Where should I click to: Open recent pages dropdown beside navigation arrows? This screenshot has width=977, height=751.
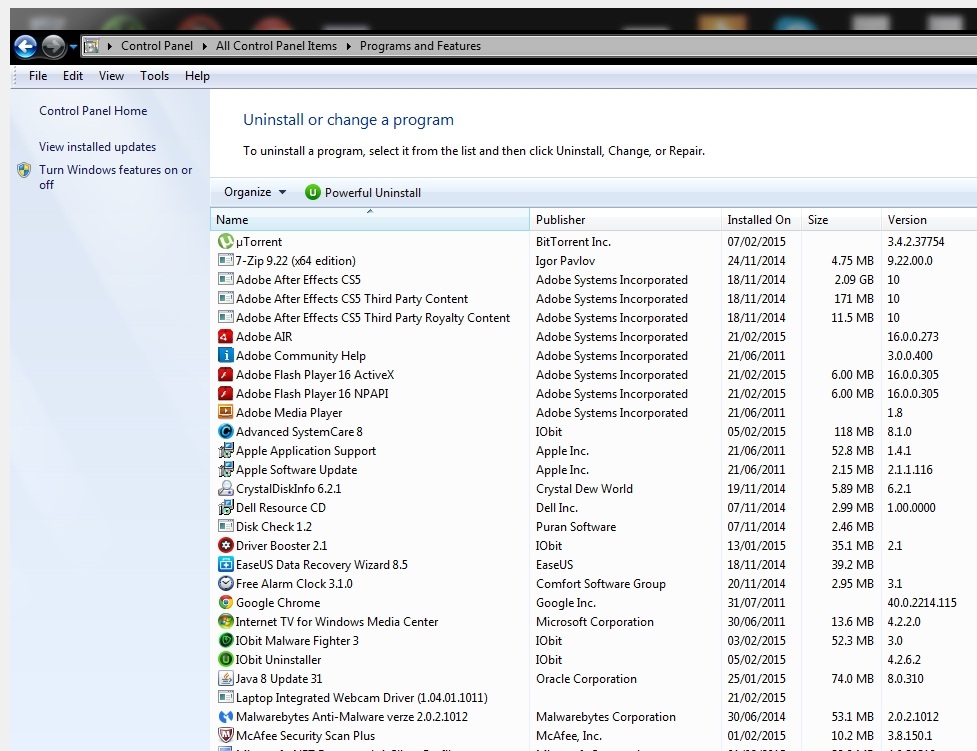pos(73,47)
